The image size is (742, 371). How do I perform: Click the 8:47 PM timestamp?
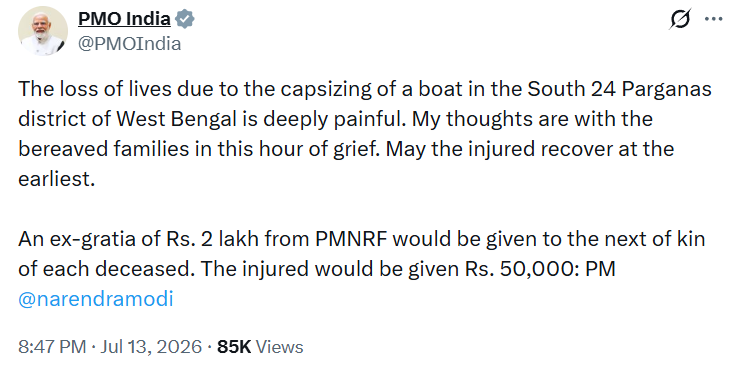pos(52,347)
